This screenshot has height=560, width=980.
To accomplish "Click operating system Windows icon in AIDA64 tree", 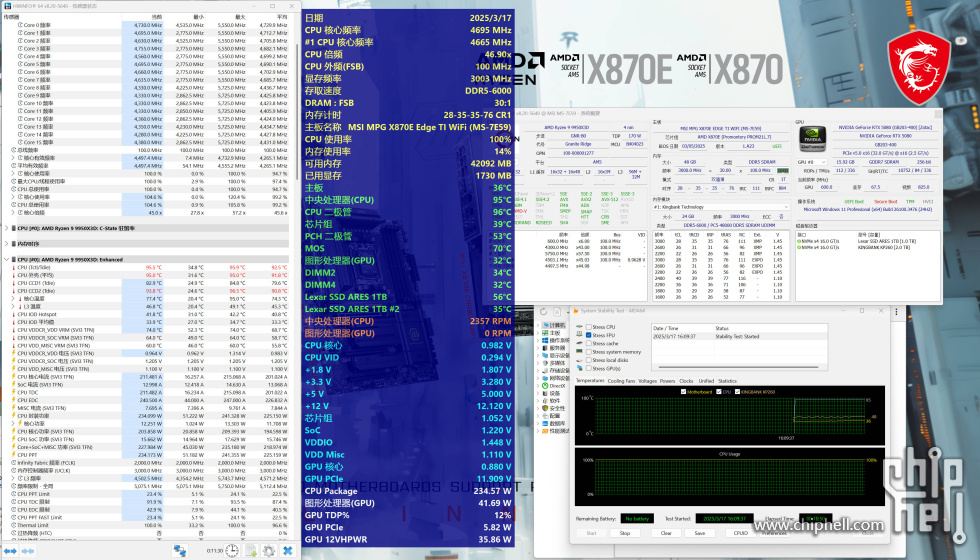I will click(x=544, y=340).
